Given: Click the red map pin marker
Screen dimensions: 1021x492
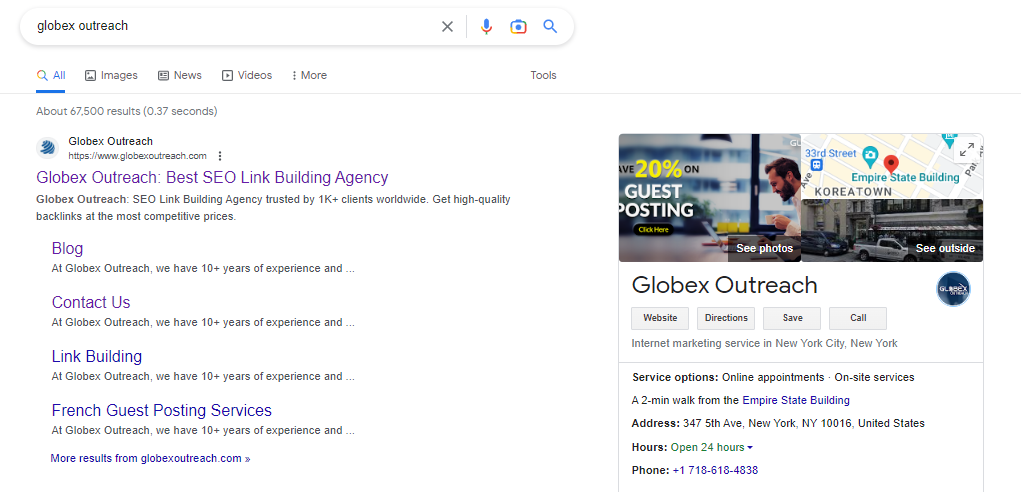Looking at the screenshot, I should point(891,165).
